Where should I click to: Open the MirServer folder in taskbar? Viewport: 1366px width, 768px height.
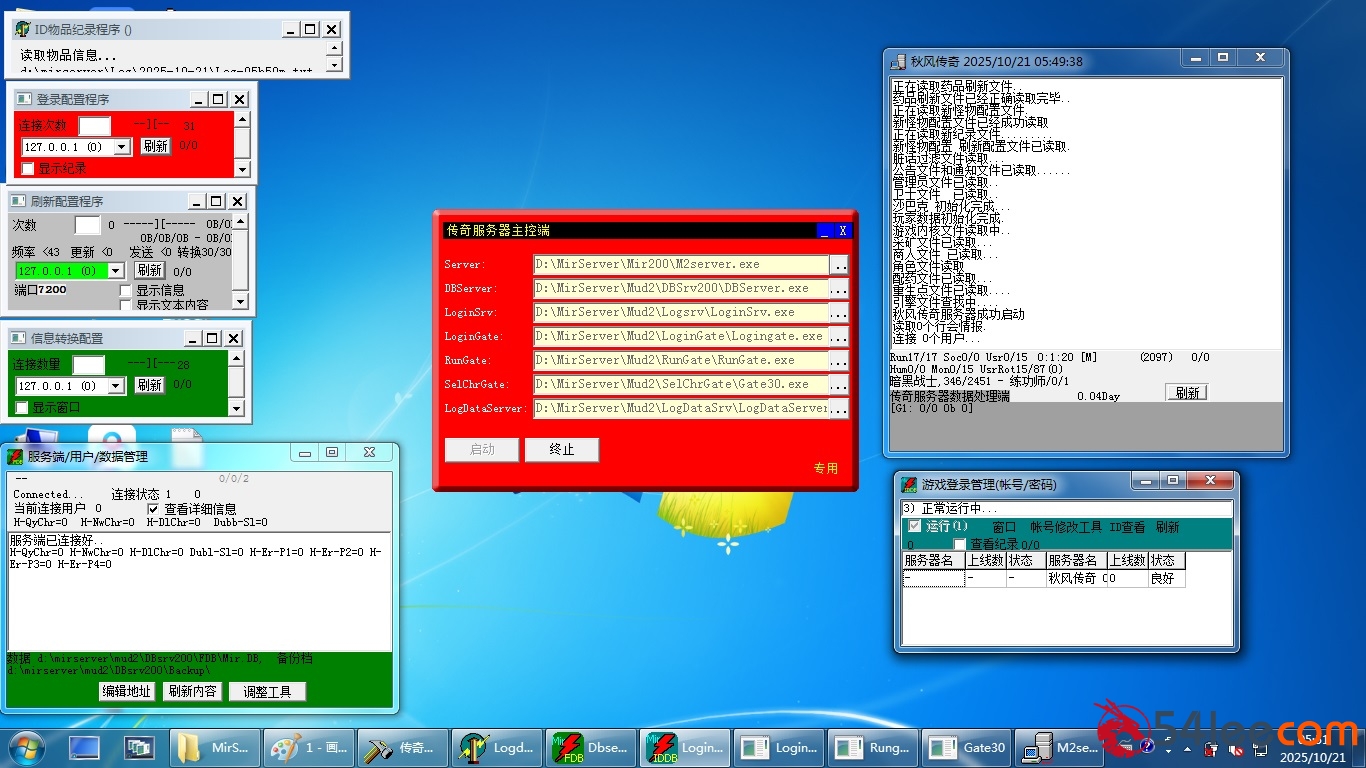click(x=215, y=747)
